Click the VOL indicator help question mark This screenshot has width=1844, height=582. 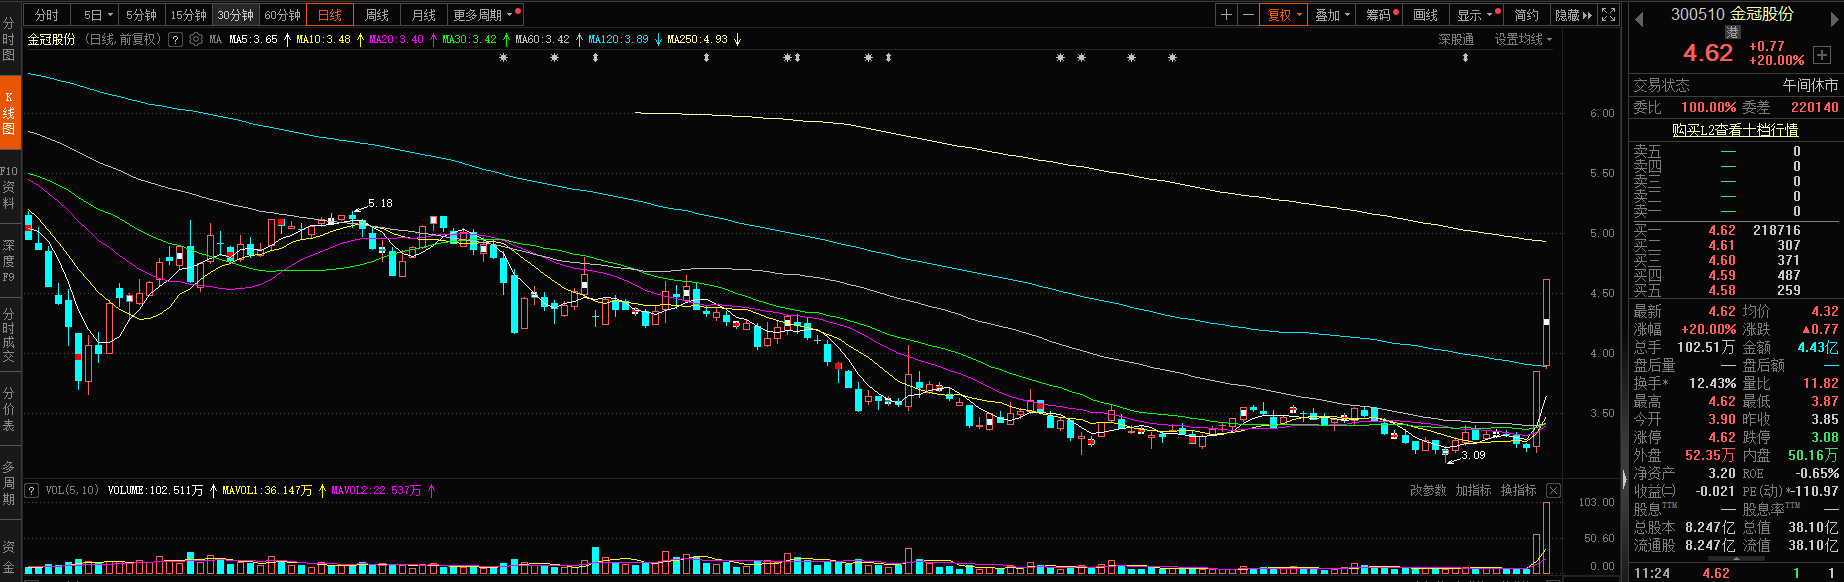(x=33, y=491)
